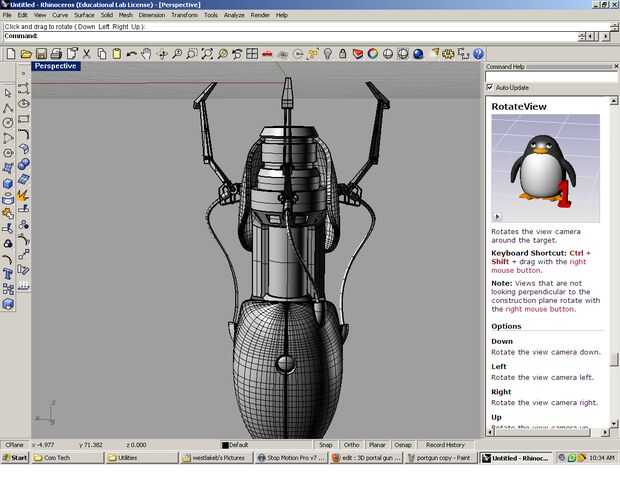The width and height of the screenshot is (620, 496).
Task: Toggle Osnap in the status bar
Action: [402, 444]
